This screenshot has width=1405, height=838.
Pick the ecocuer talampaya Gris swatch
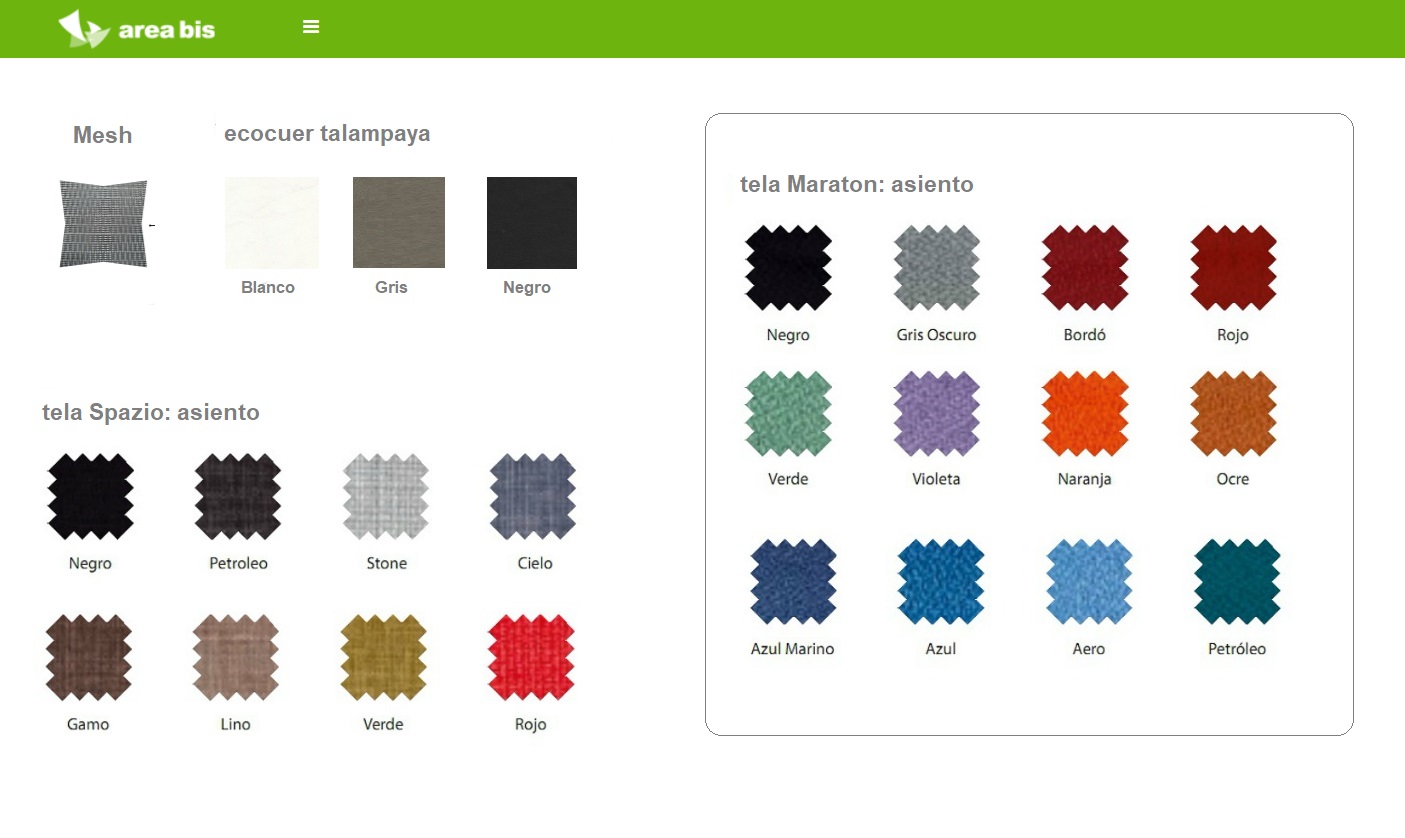tap(399, 223)
